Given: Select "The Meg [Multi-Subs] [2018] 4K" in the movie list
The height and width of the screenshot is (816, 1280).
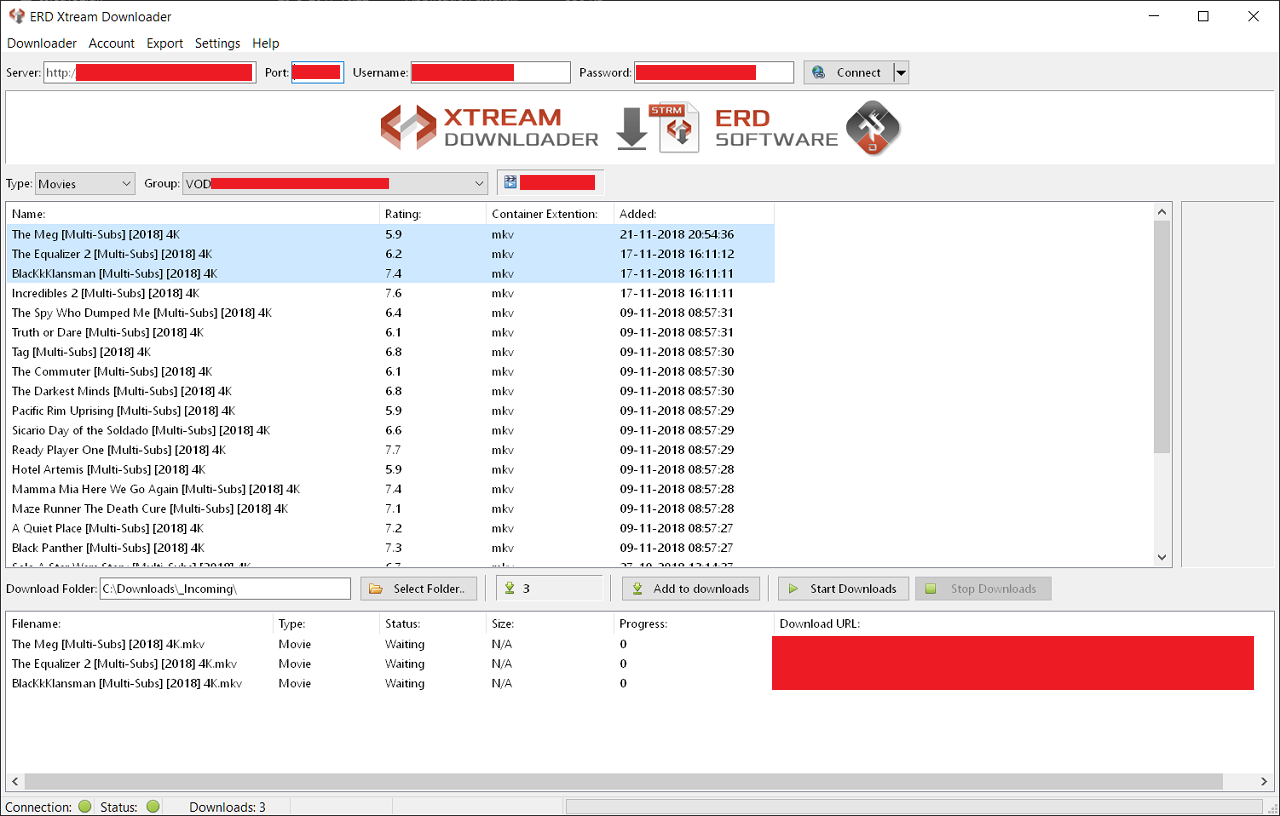Looking at the screenshot, I should pyautogui.click(x=390, y=234).
